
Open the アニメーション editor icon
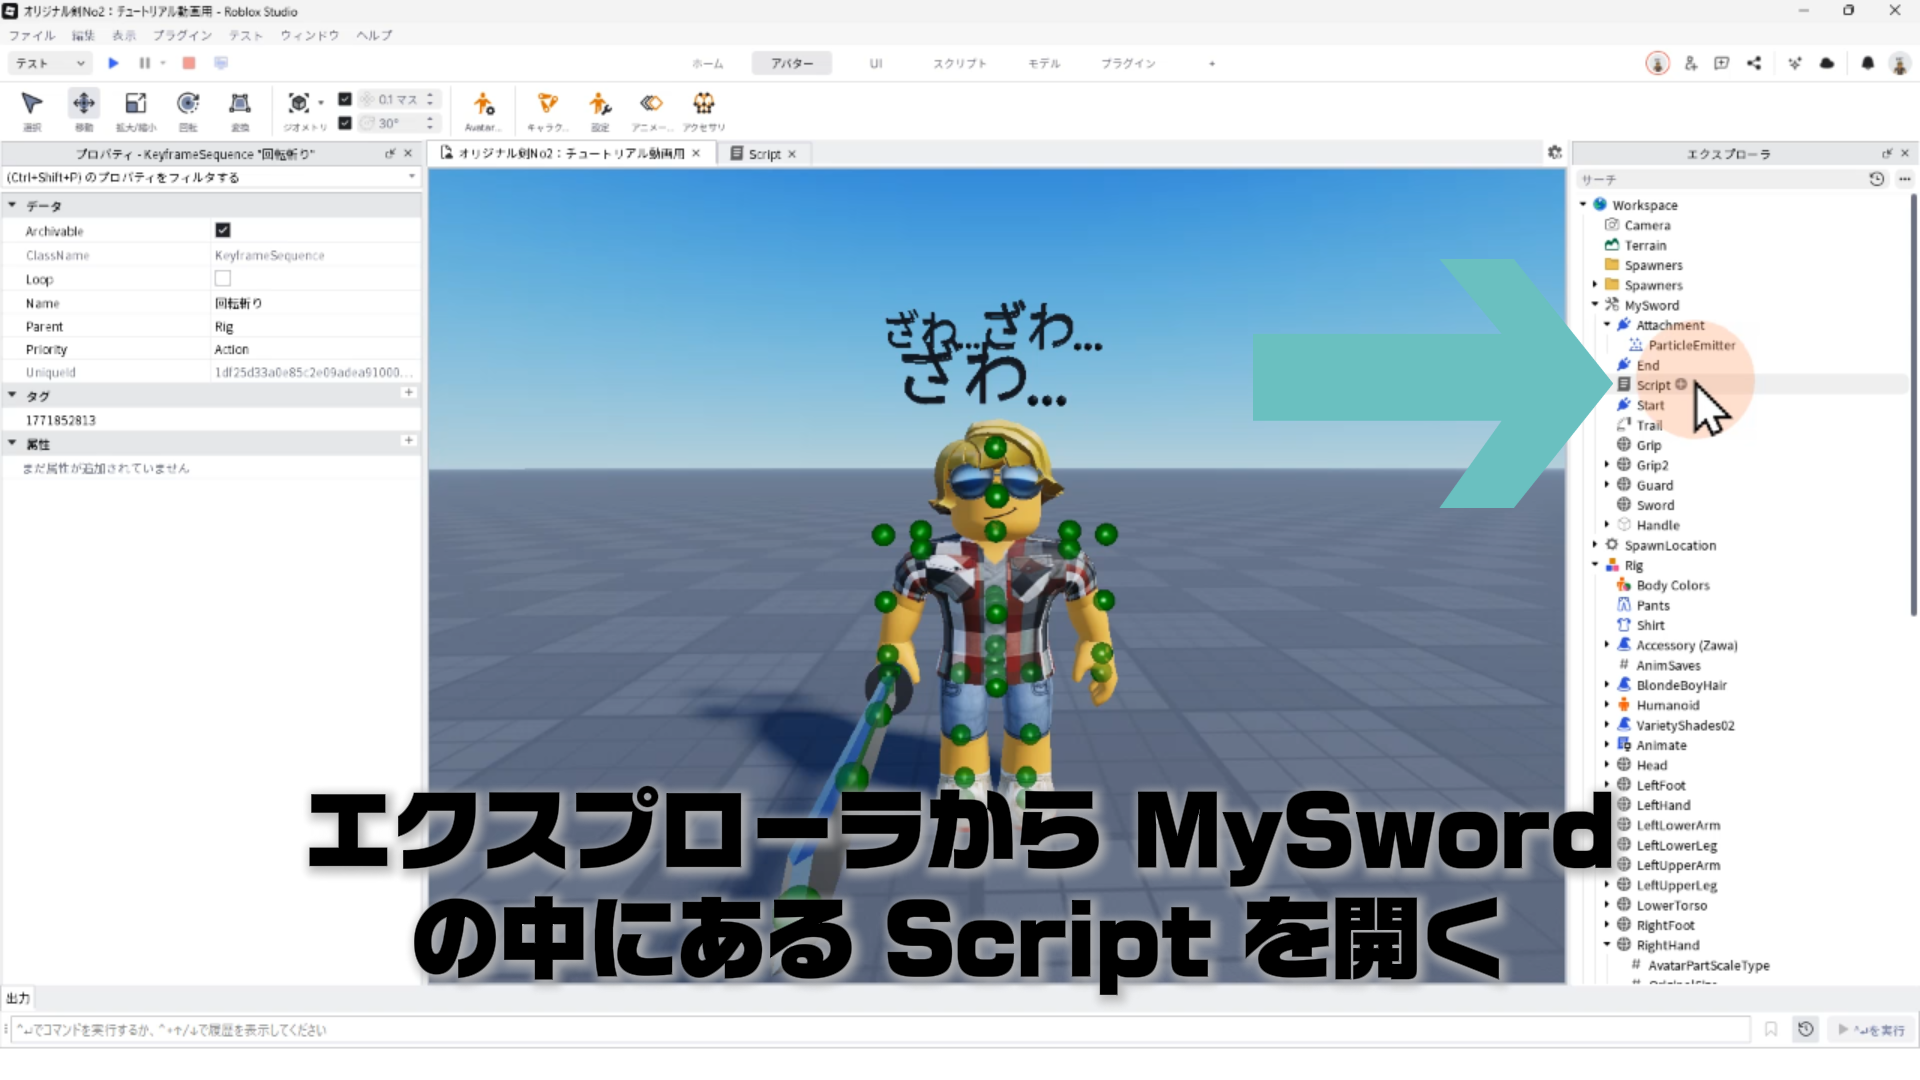(x=651, y=104)
